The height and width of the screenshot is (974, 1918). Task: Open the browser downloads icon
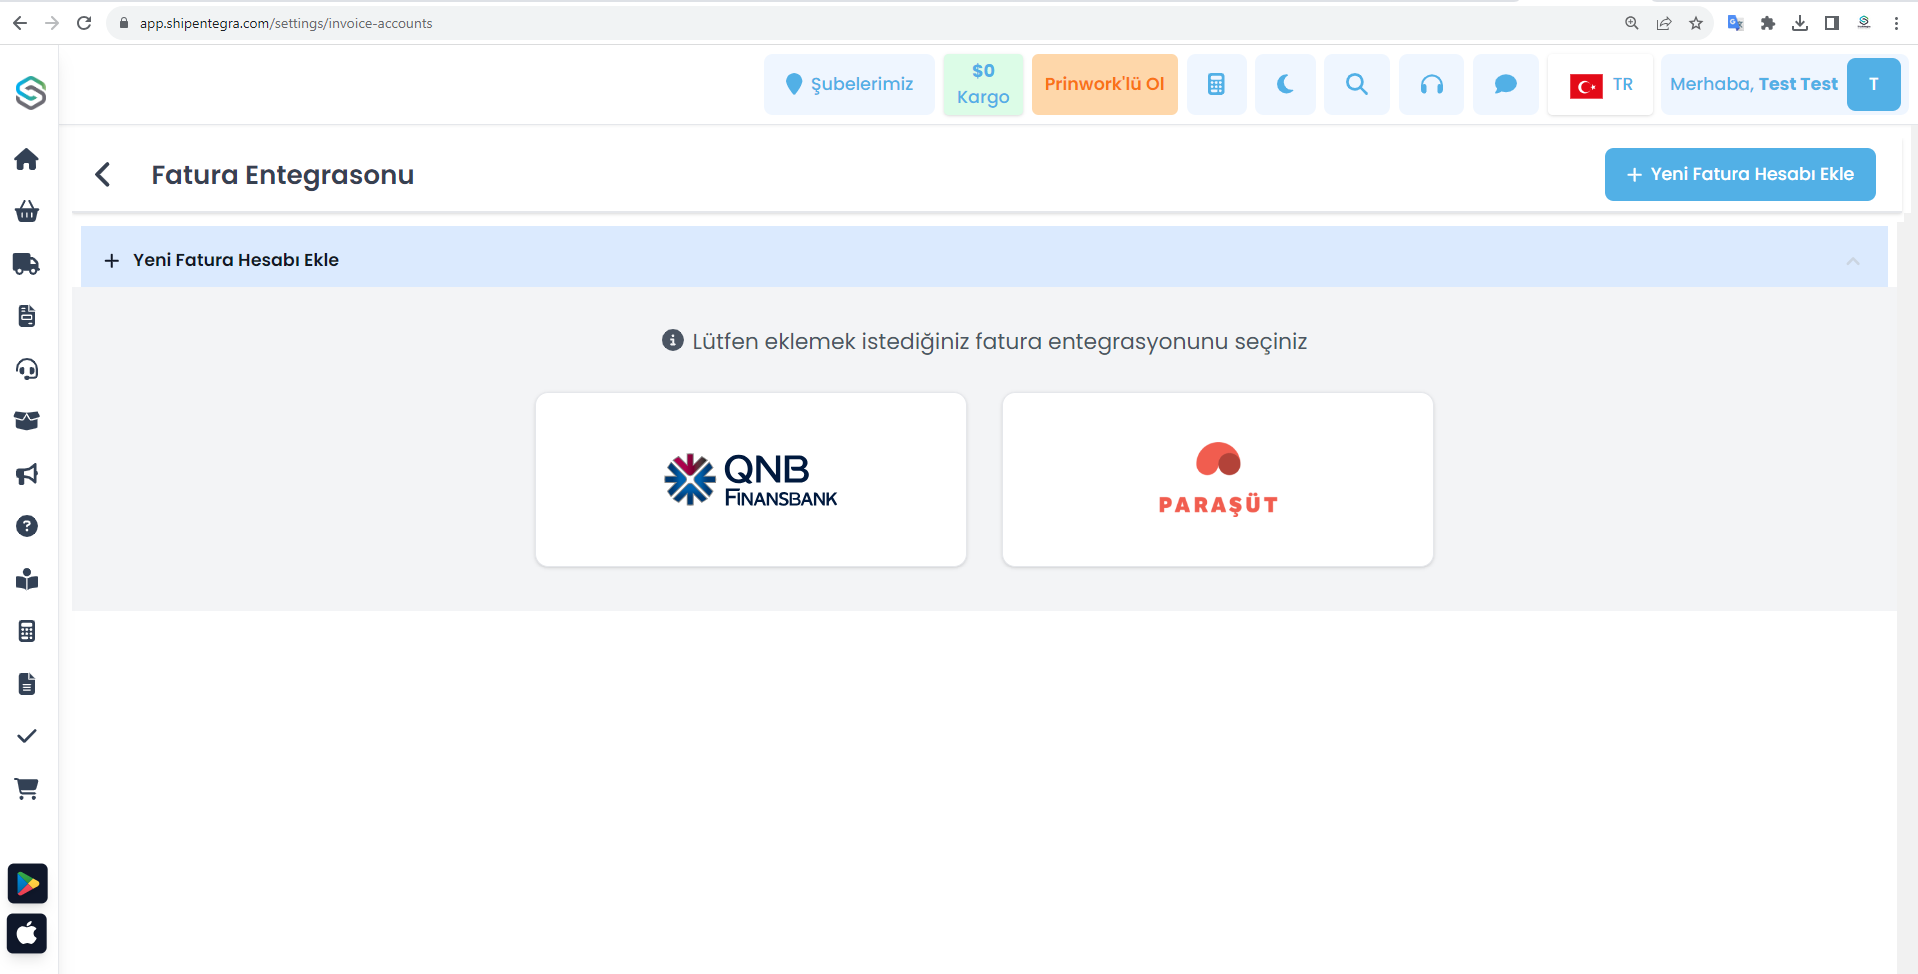click(1800, 23)
